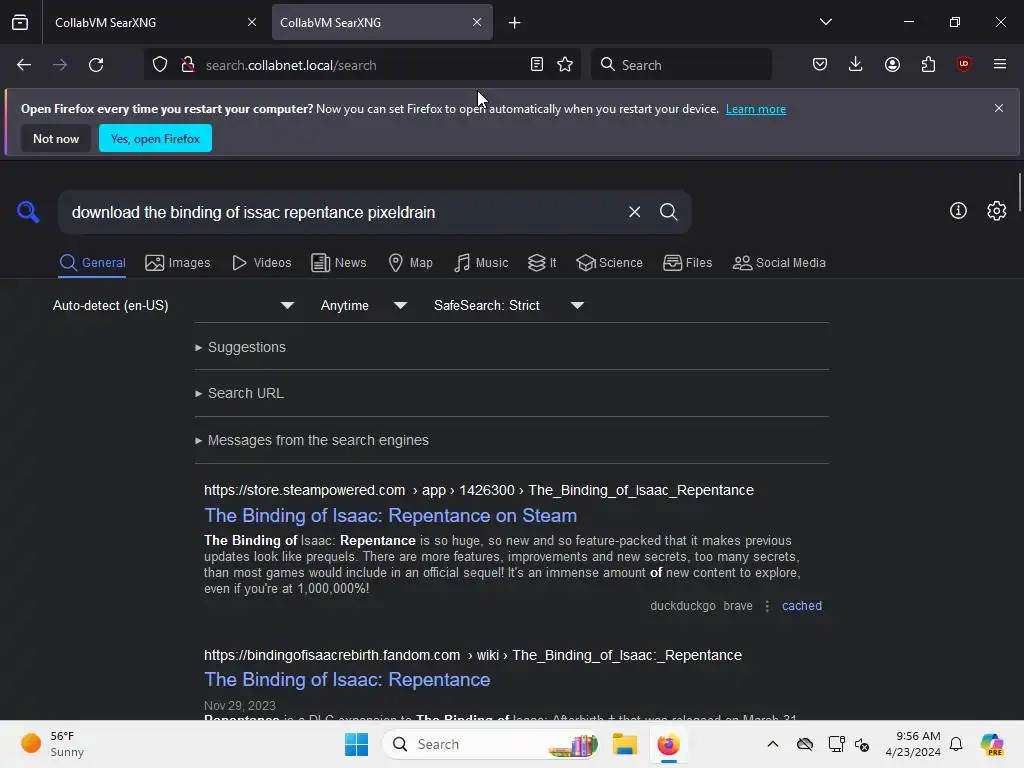Open the Windows Start menu
This screenshot has height=768, width=1024.
(x=357, y=744)
